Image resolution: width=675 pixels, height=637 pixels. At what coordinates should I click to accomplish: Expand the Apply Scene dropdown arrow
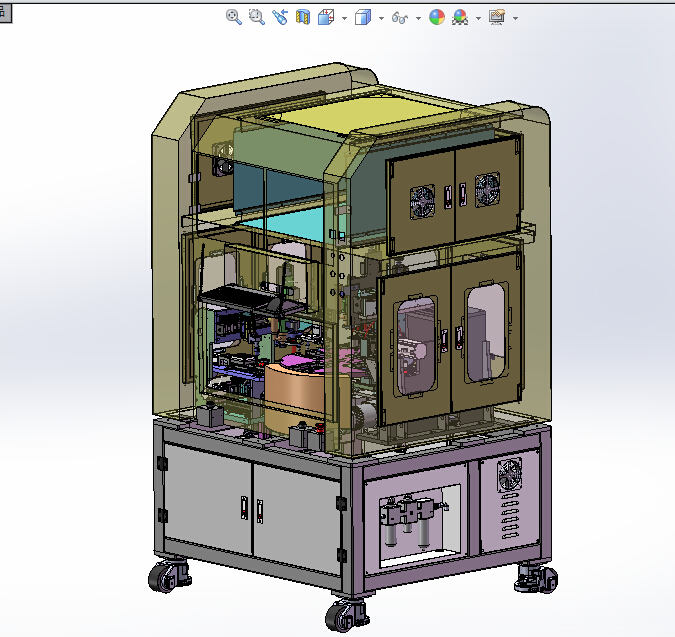pyautogui.click(x=478, y=19)
